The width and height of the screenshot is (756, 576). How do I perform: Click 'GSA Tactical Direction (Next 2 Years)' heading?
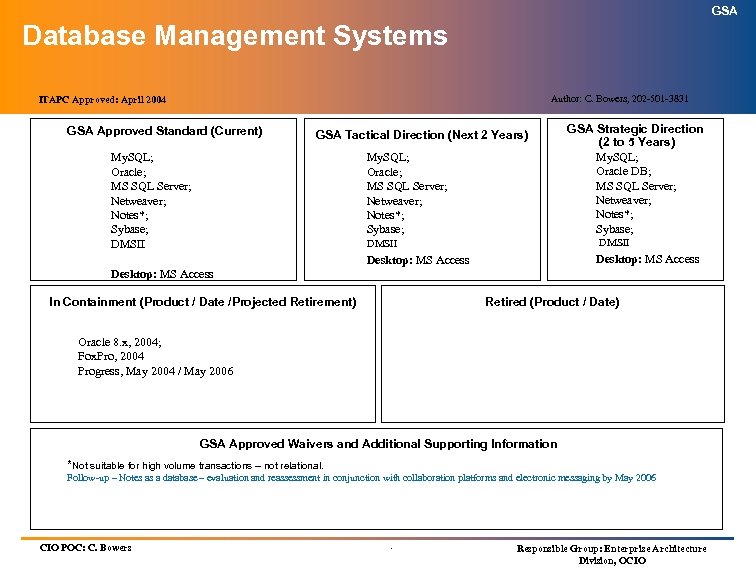point(422,135)
